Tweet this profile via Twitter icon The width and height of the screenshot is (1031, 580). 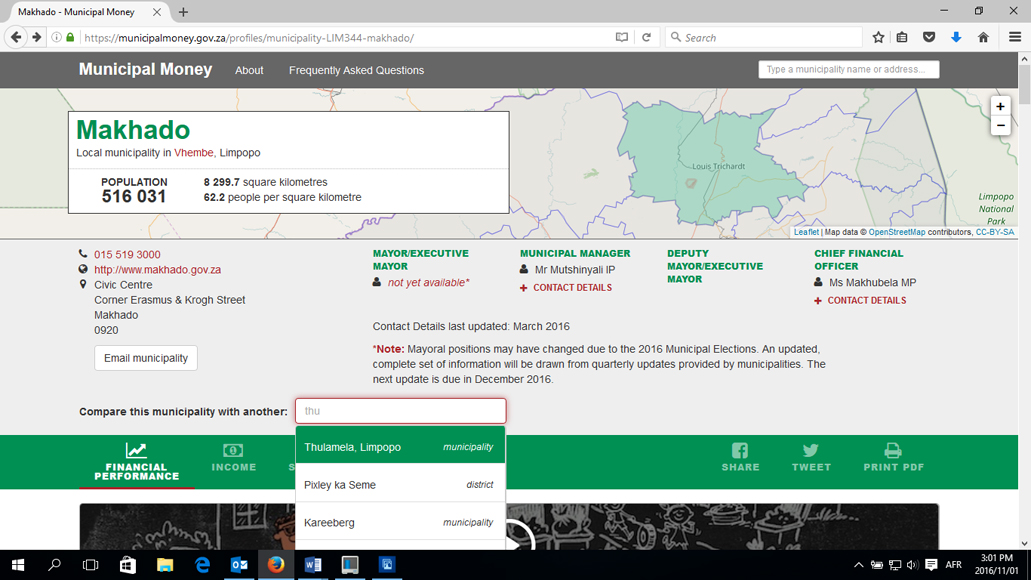(811, 458)
